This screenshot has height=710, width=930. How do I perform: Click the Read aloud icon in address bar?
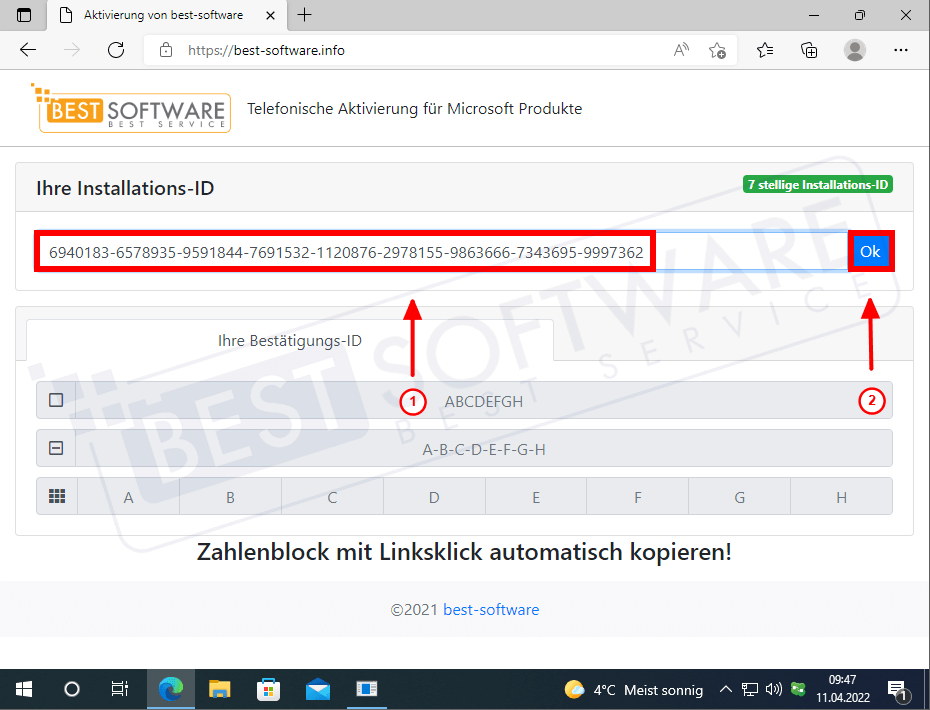[682, 50]
